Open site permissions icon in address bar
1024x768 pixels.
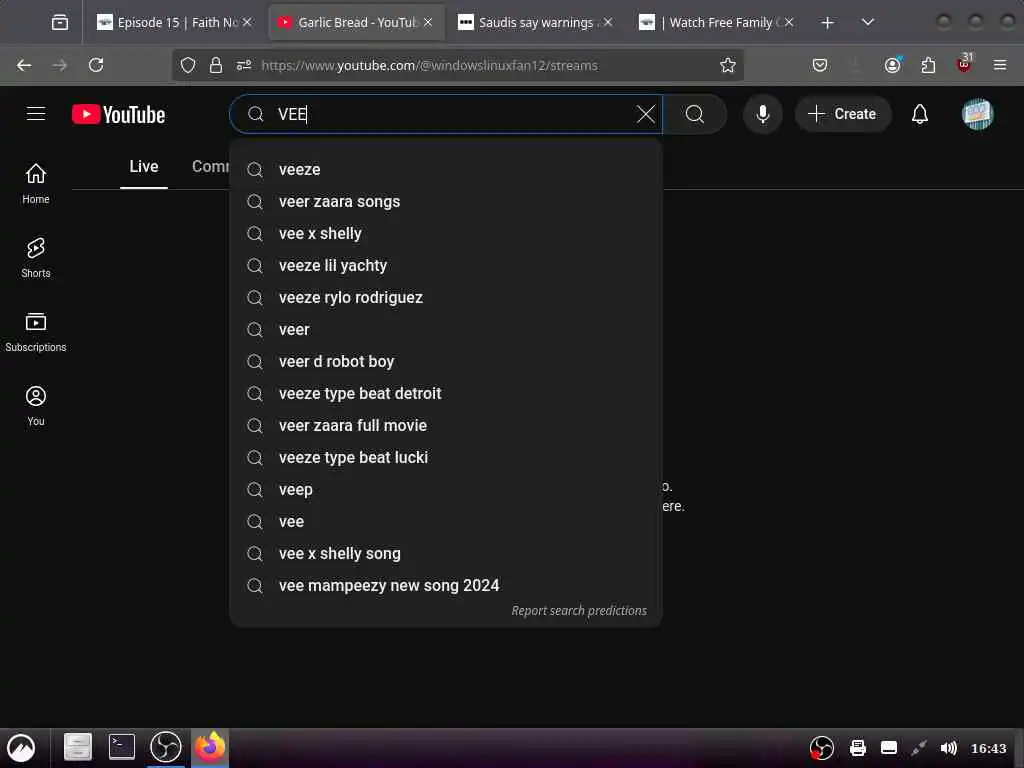point(244,65)
